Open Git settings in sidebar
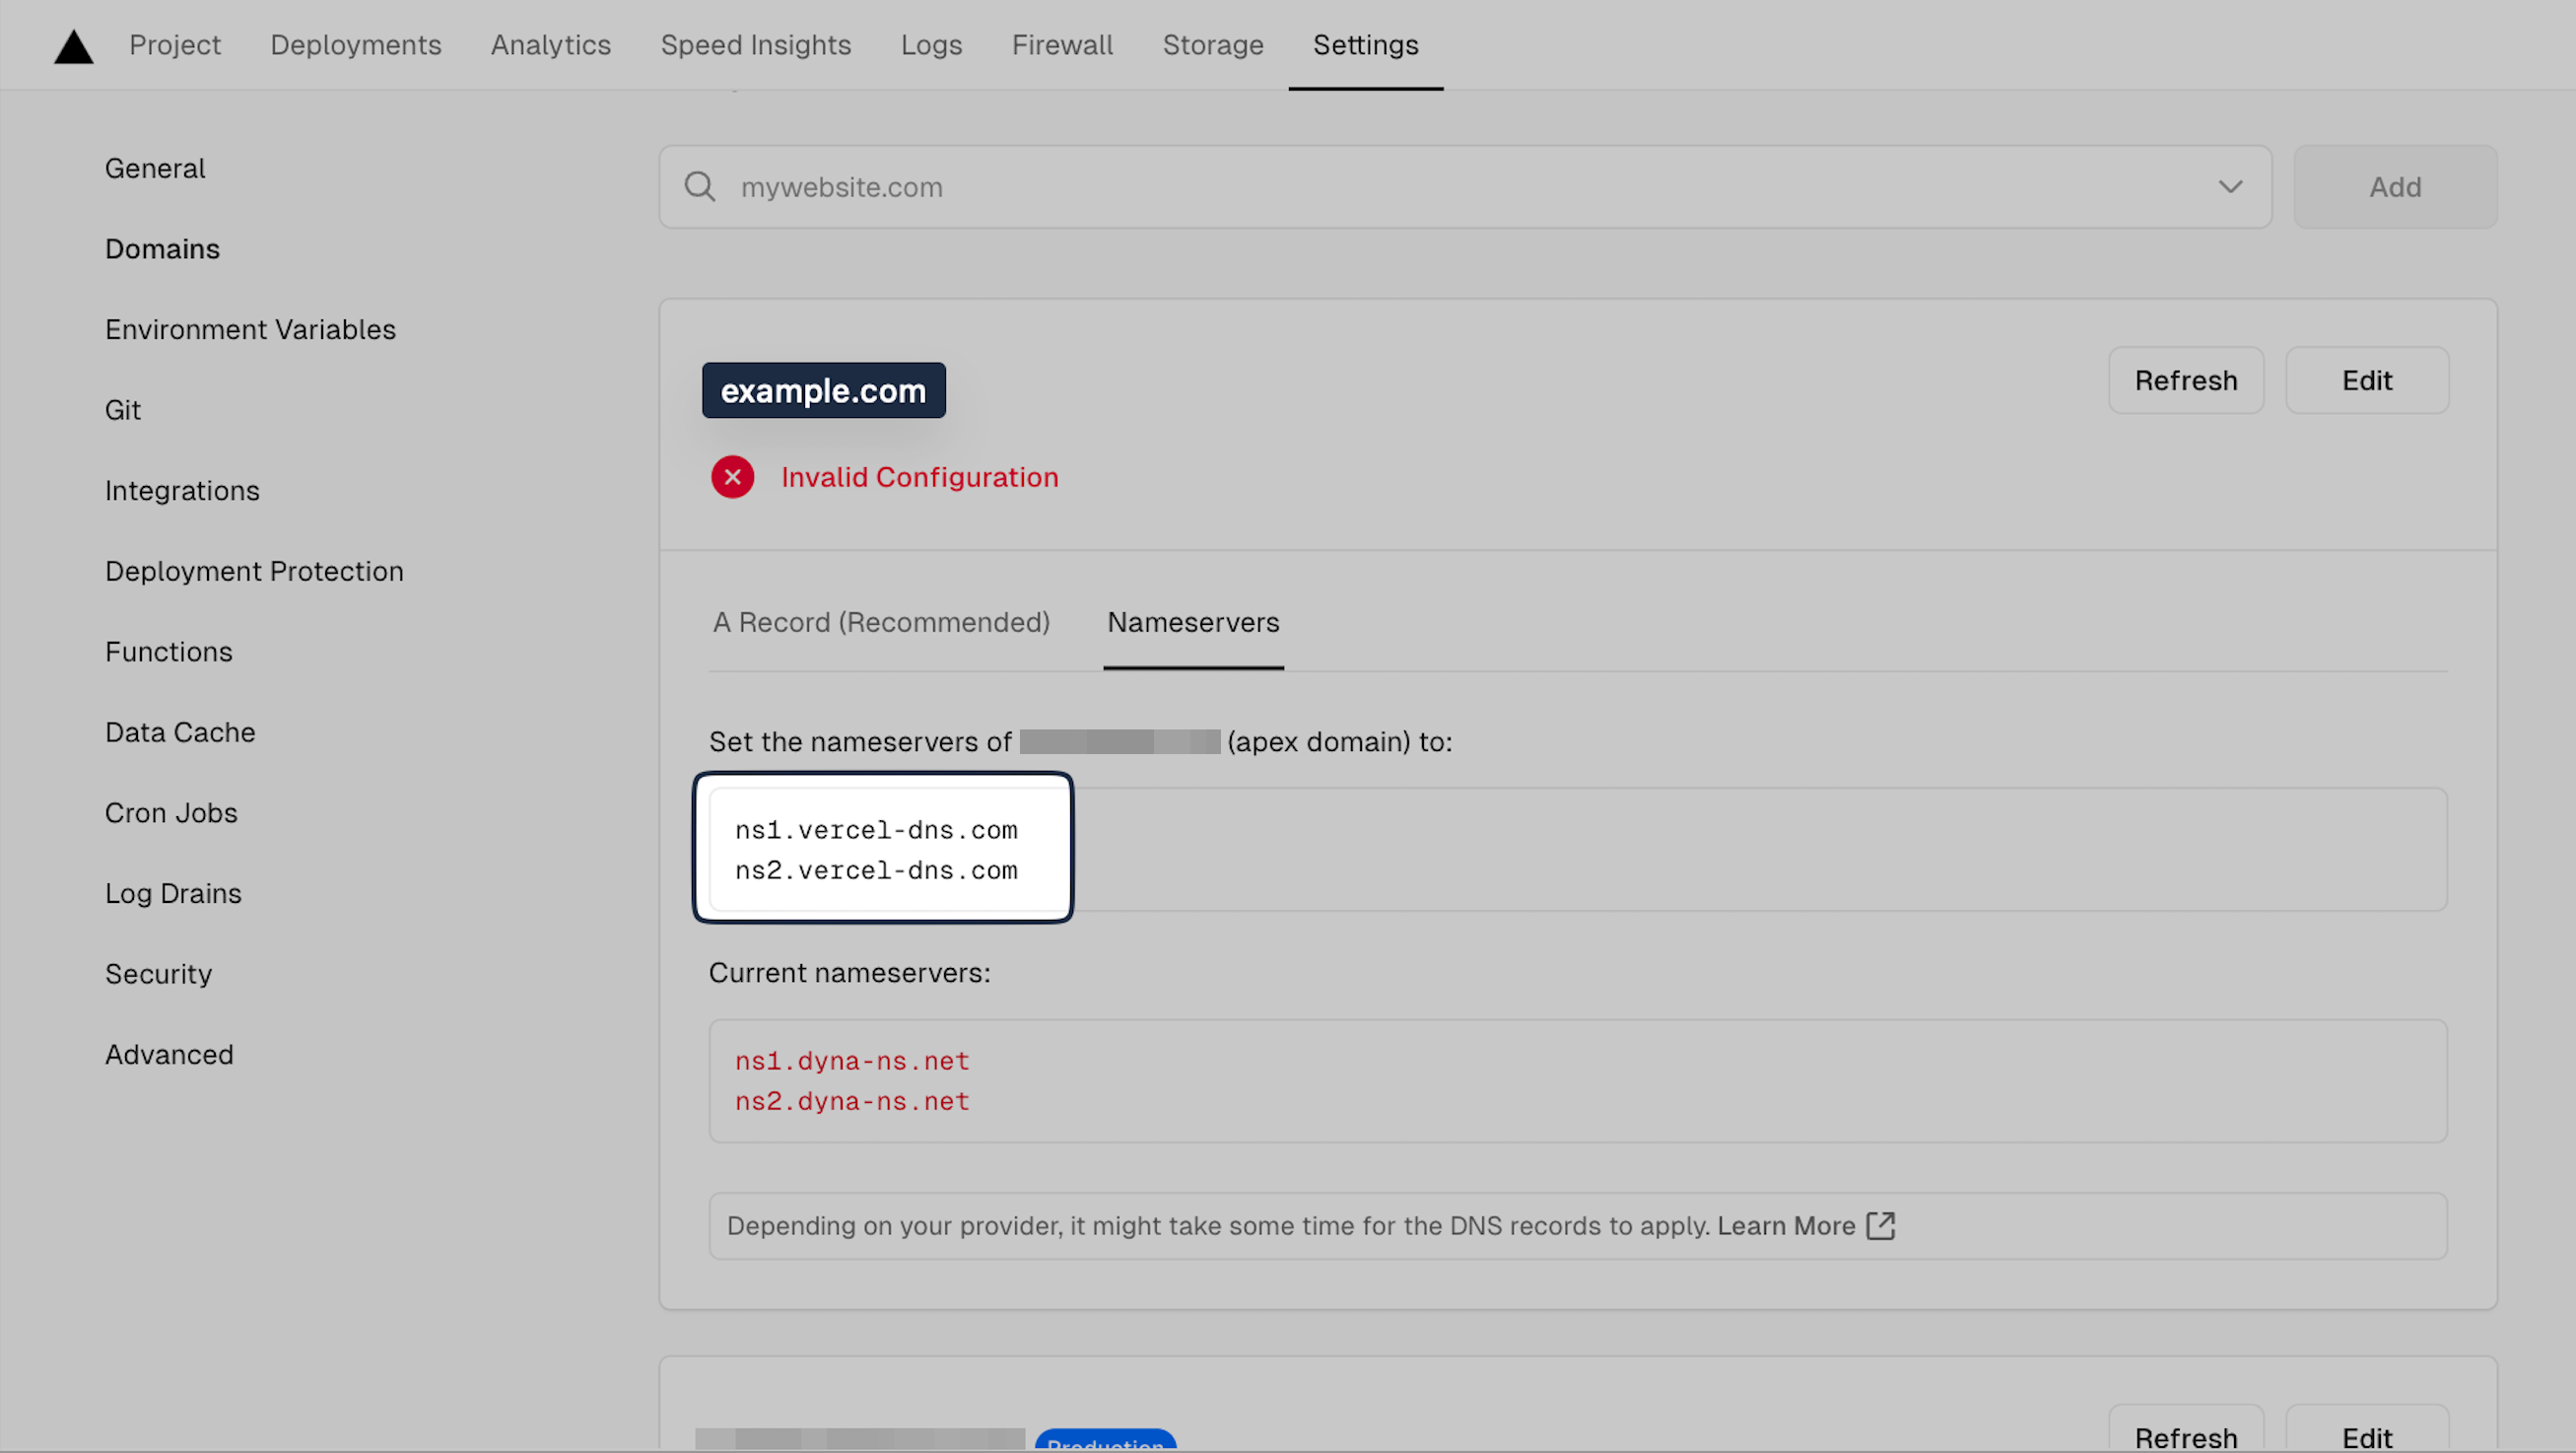Screen dimensions: 2576x1453 pos(123,410)
